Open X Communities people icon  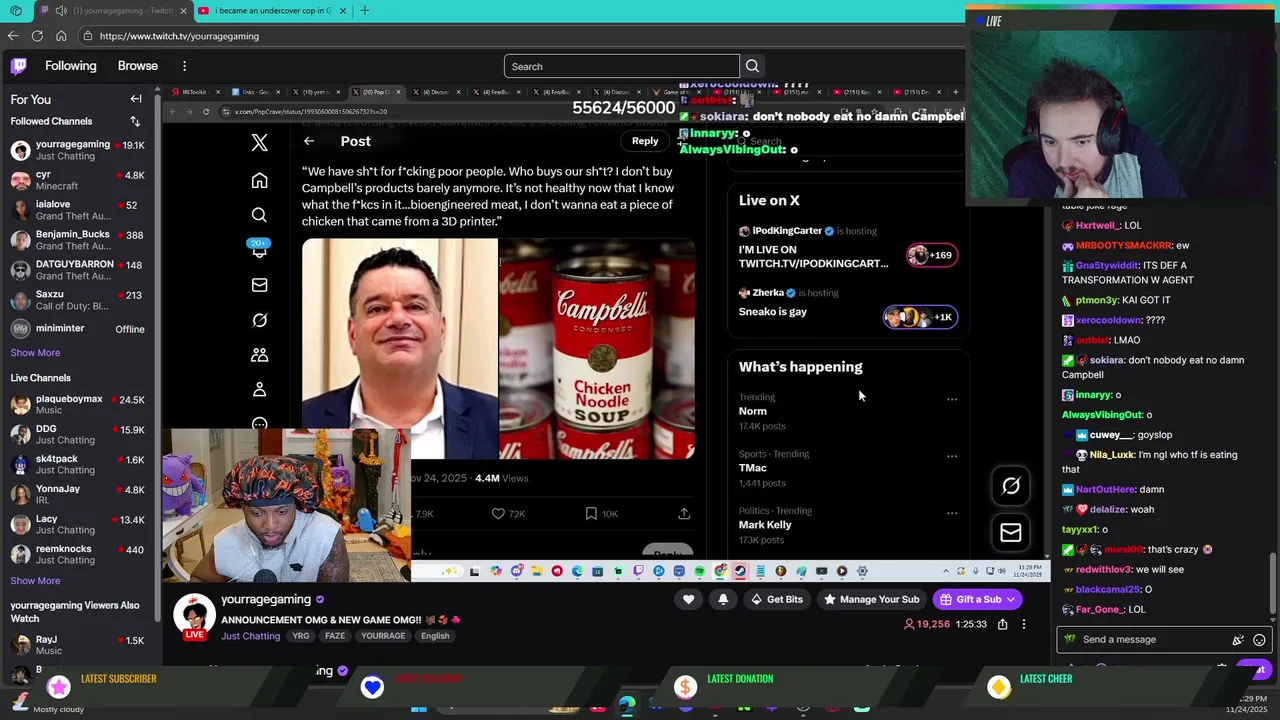coord(259,355)
